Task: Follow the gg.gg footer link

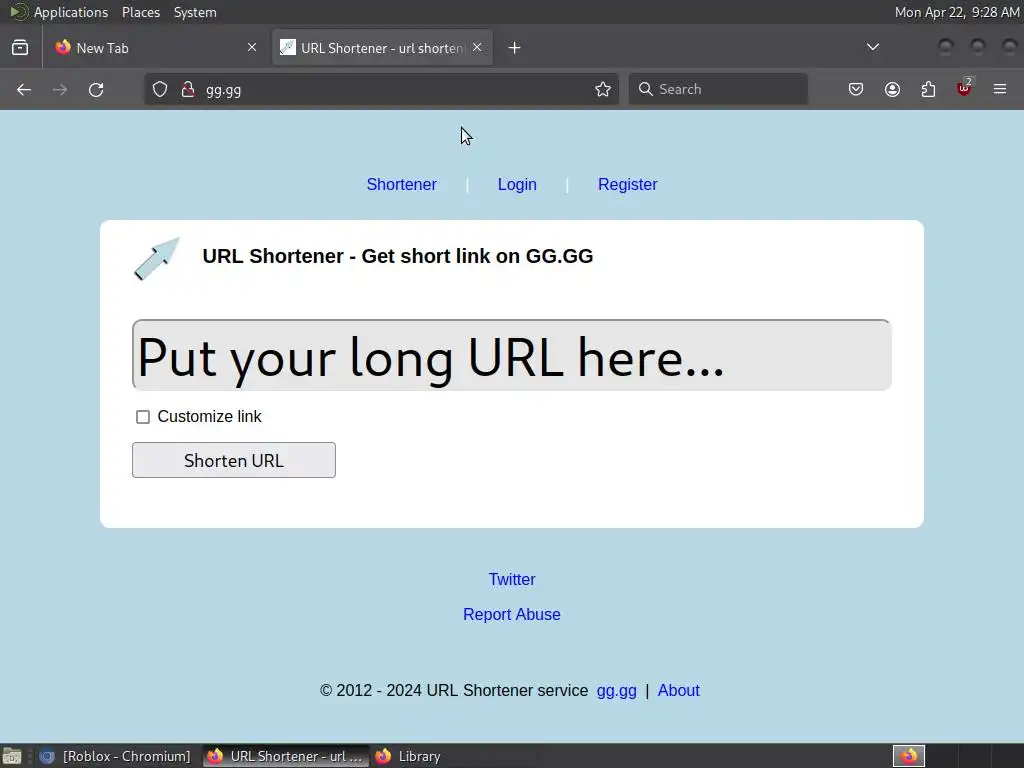Action: coord(616,691)
